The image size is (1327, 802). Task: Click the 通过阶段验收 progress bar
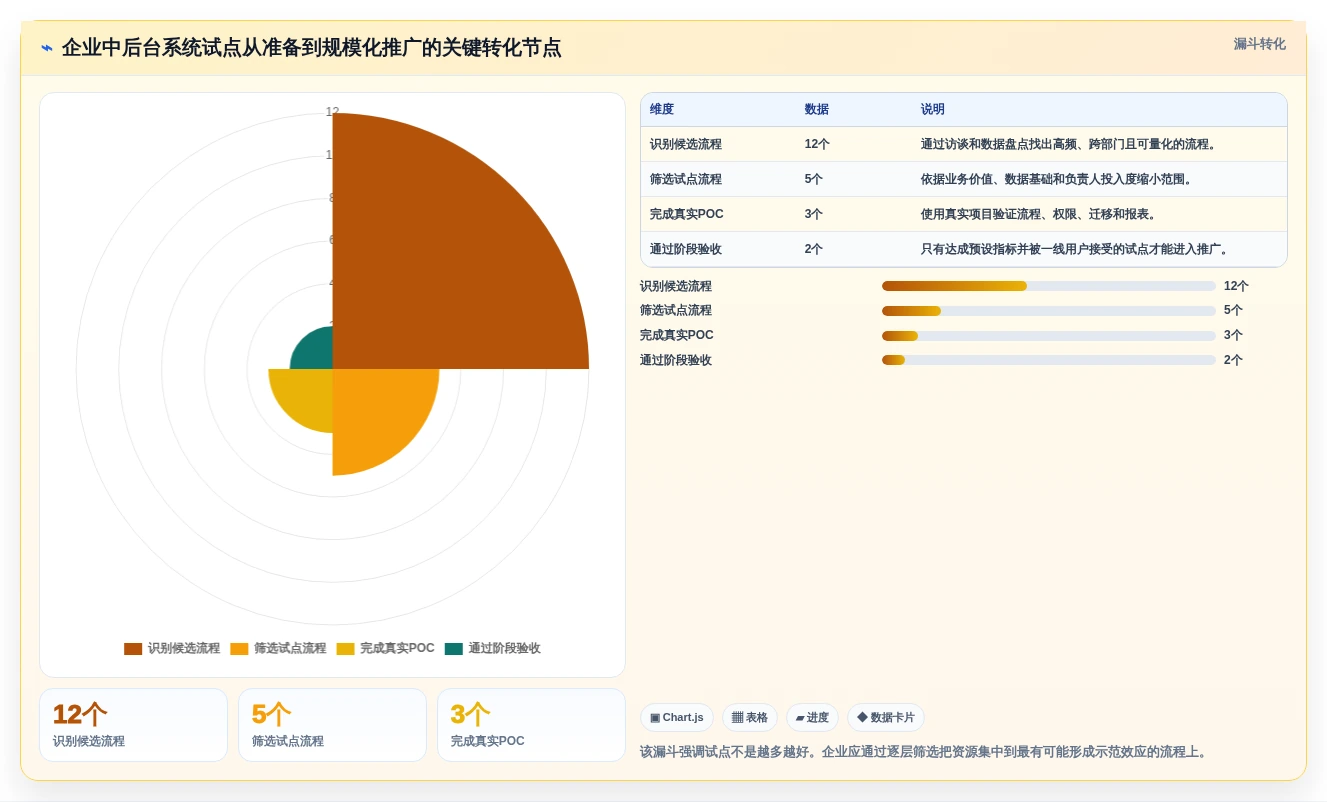1049,360
